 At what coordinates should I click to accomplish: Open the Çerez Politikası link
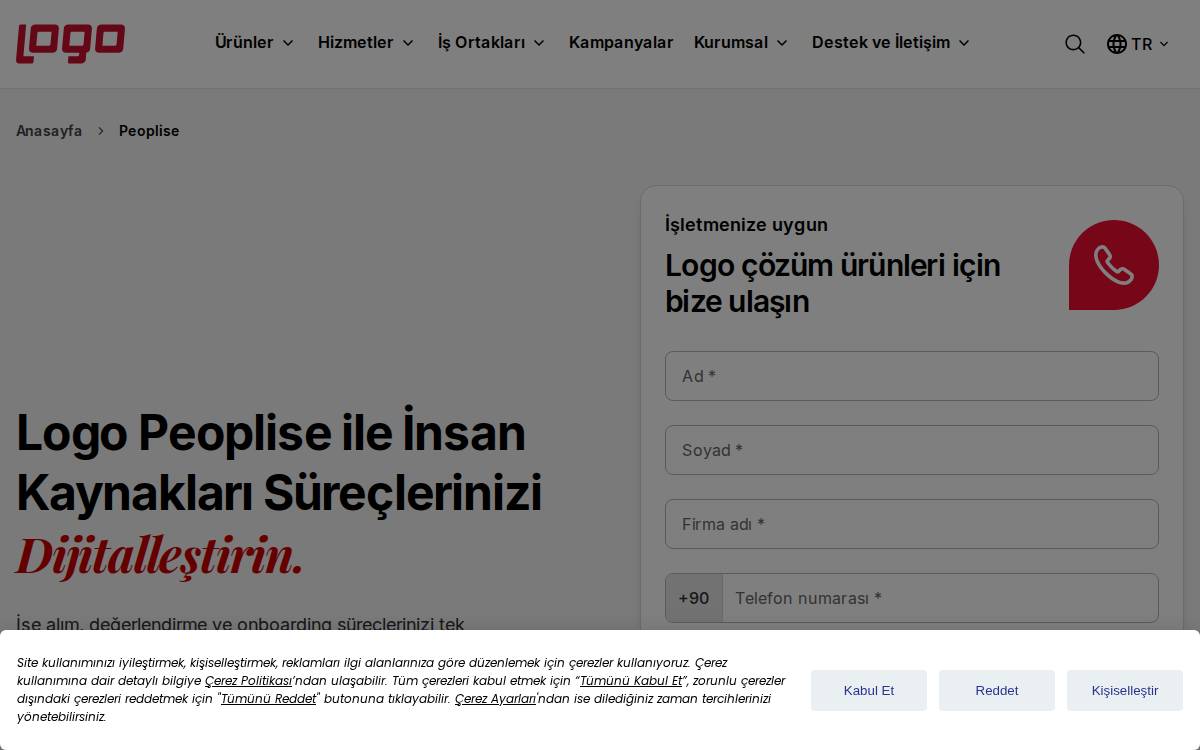point(248,681)
